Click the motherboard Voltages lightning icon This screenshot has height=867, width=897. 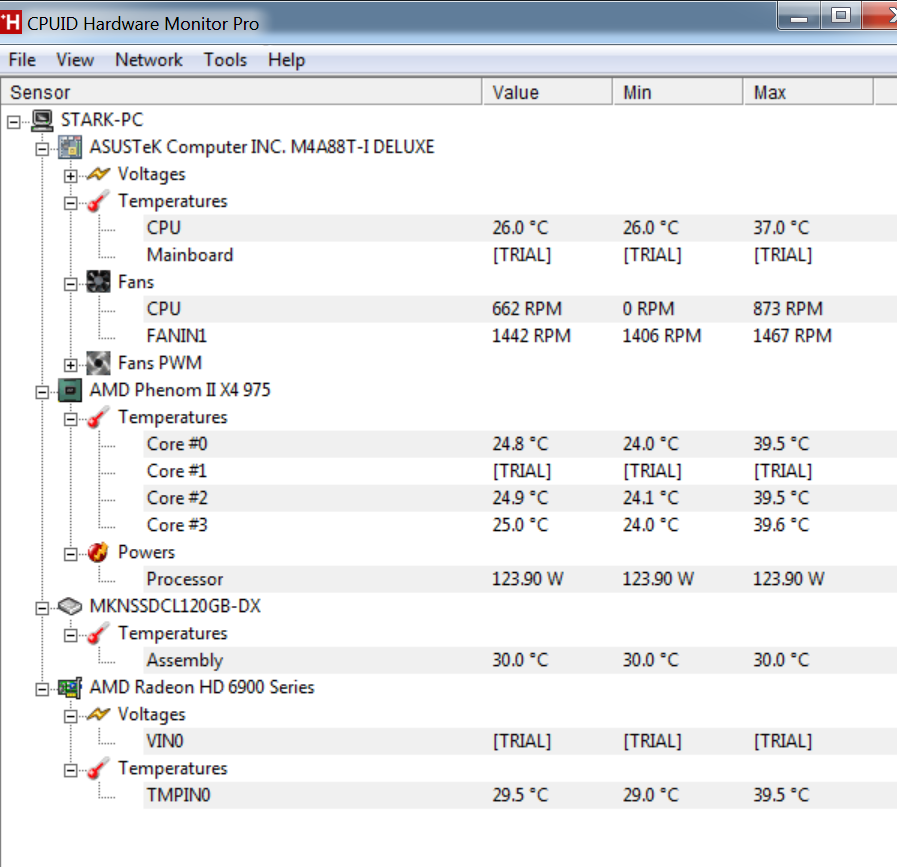tap(98, 174)
